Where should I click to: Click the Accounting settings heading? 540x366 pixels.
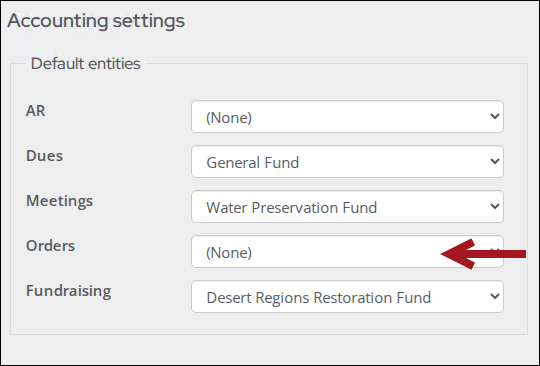click(x=96, y=21)
